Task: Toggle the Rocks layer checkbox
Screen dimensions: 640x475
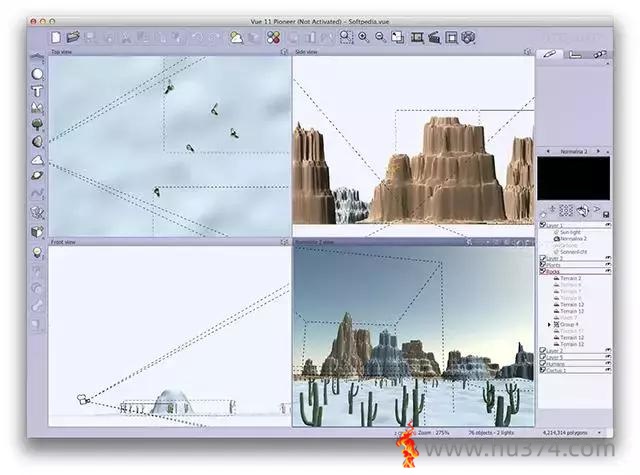Action: [542, 271]
